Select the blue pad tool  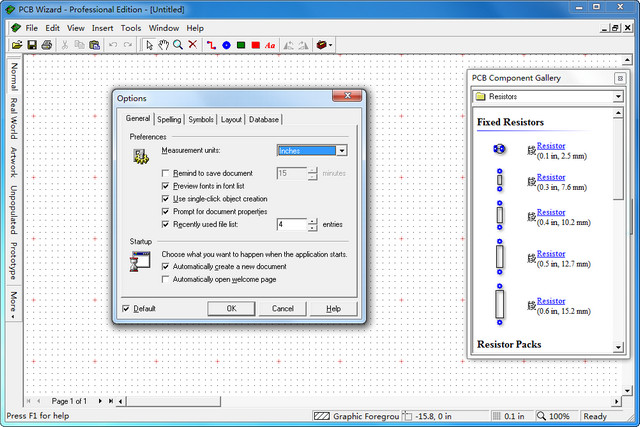(x=226, y=45)
